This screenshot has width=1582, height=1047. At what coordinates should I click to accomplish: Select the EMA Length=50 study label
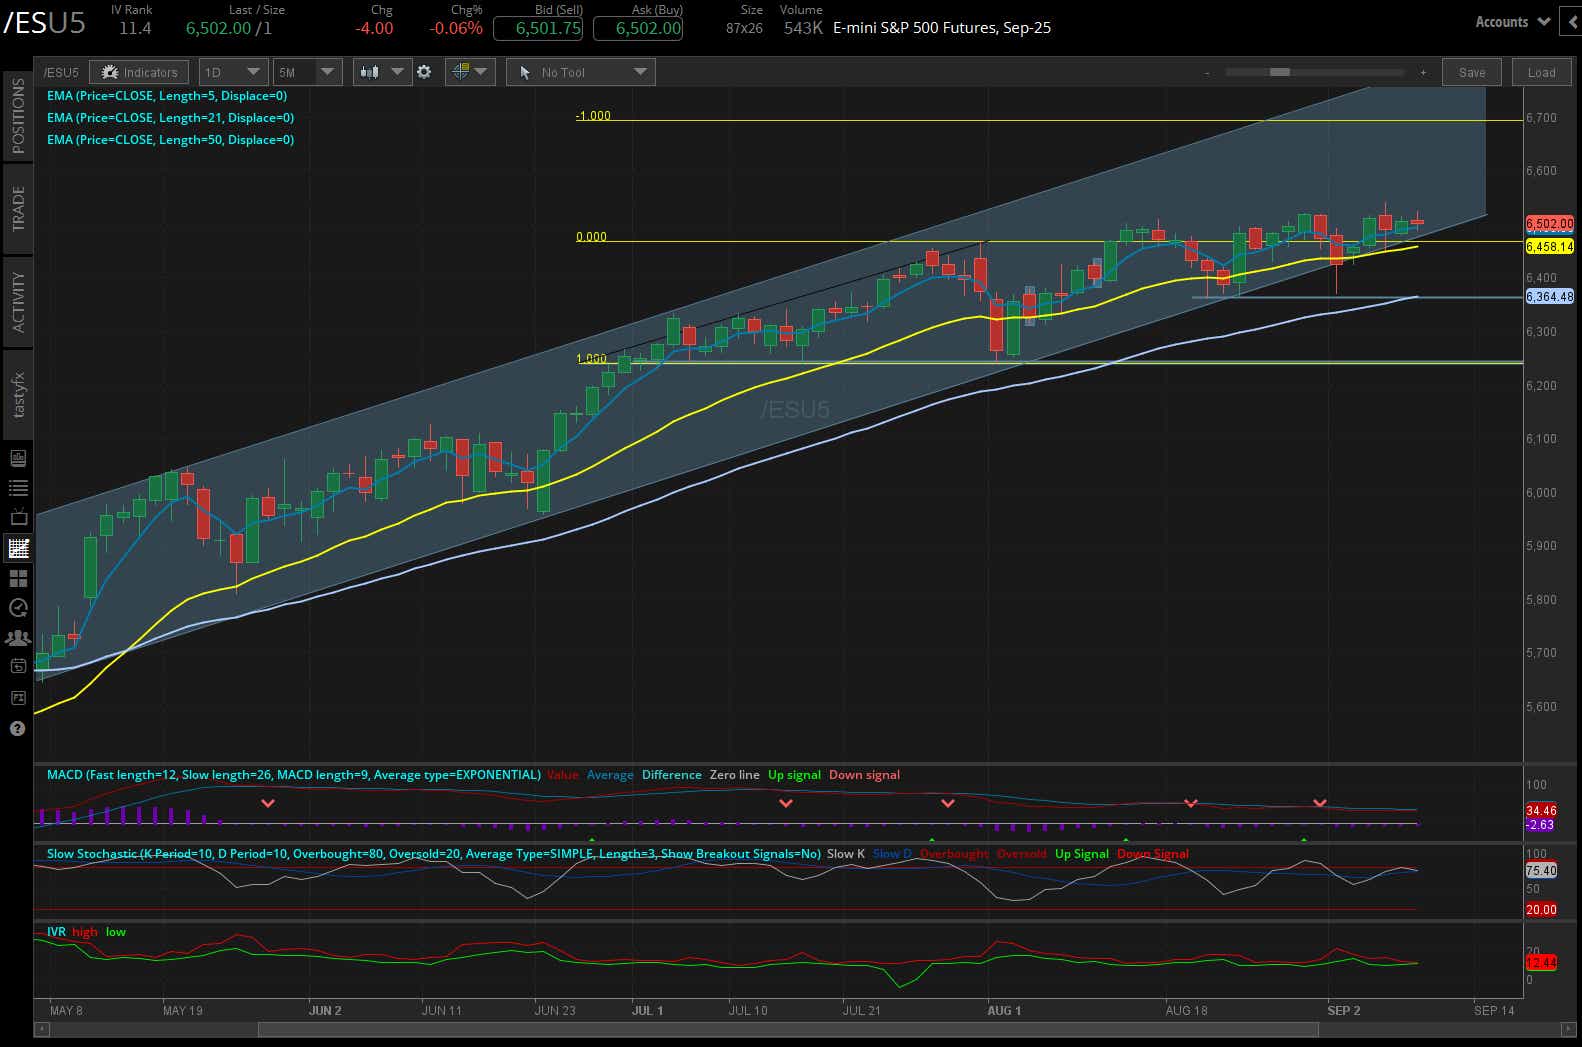(170, 140)
